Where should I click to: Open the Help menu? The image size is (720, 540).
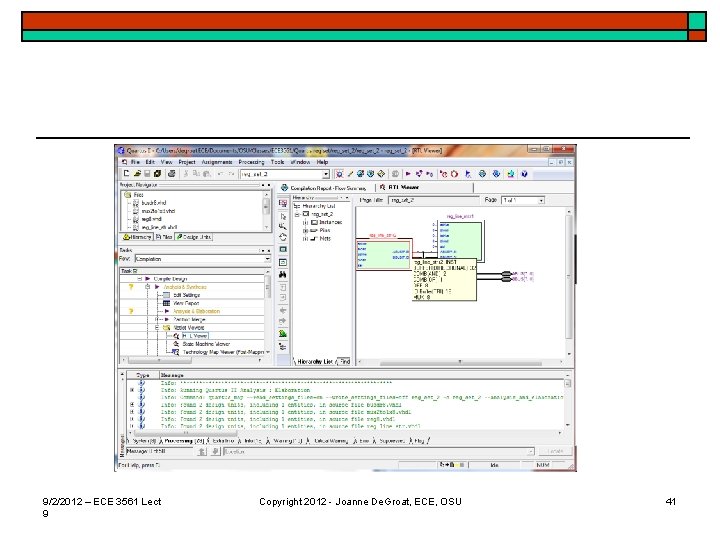coord(322,162)
